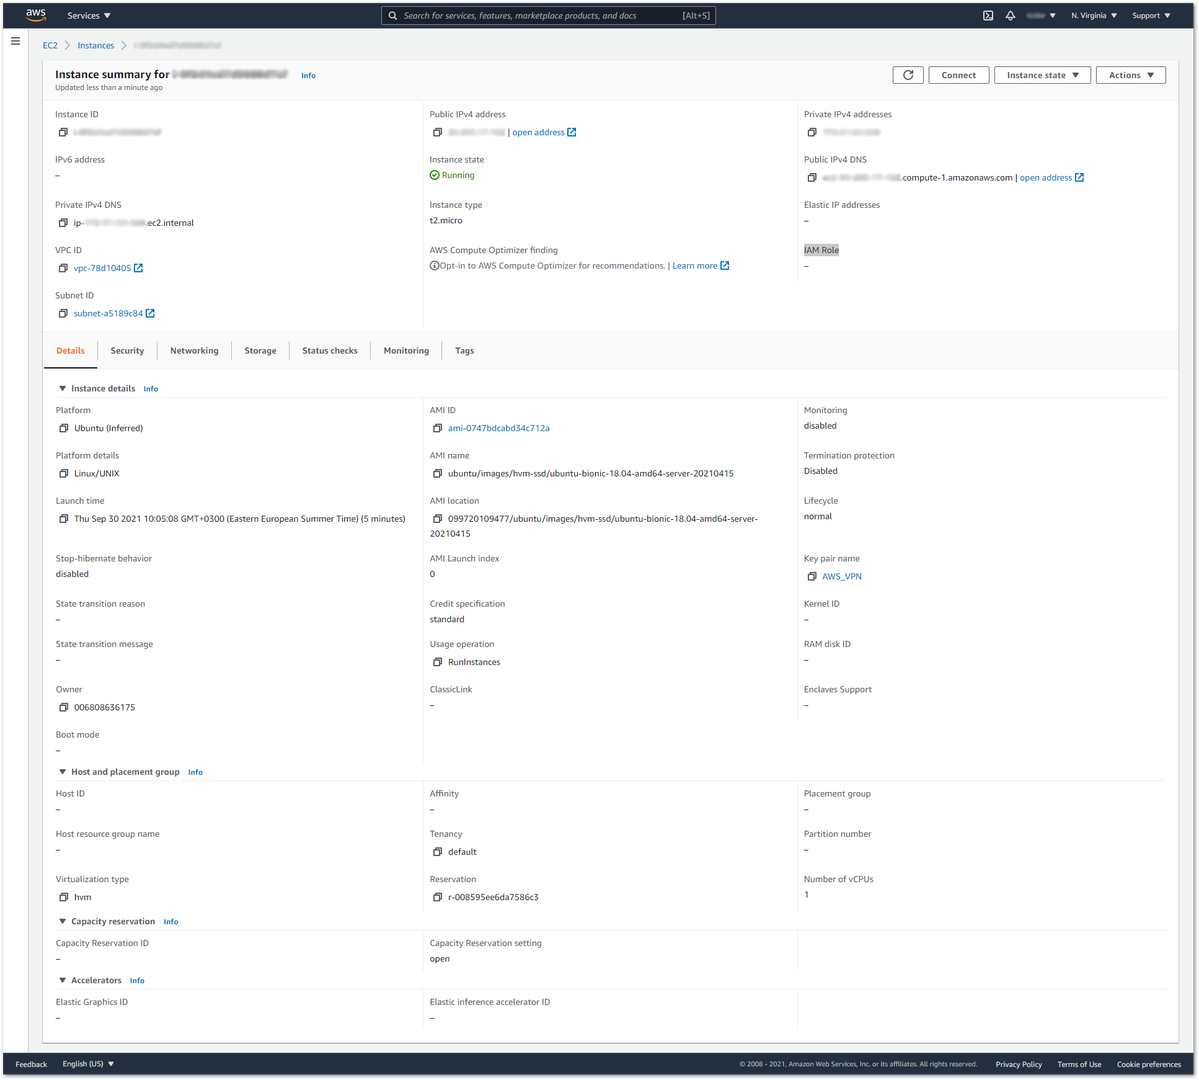Open the English (US) language dropdown
The width and height of the screenshot is (1199, 1080).
click(88, 1064)
